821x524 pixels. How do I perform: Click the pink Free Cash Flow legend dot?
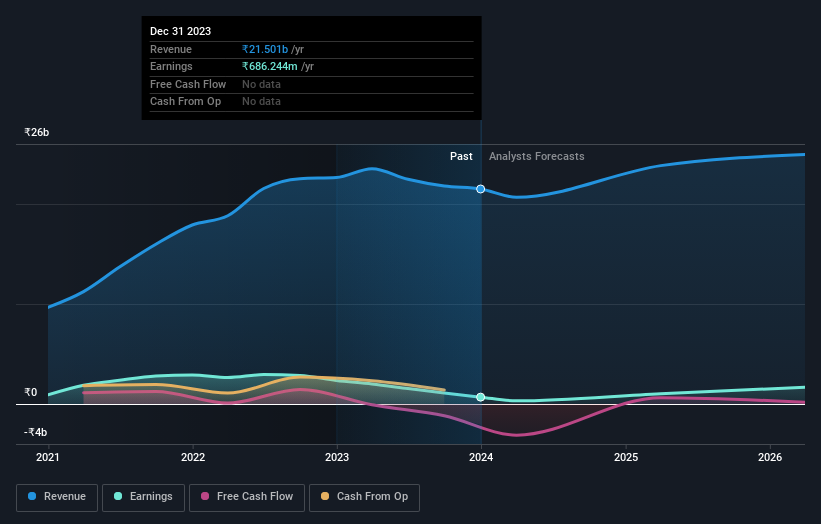click(x=205, y=496)
